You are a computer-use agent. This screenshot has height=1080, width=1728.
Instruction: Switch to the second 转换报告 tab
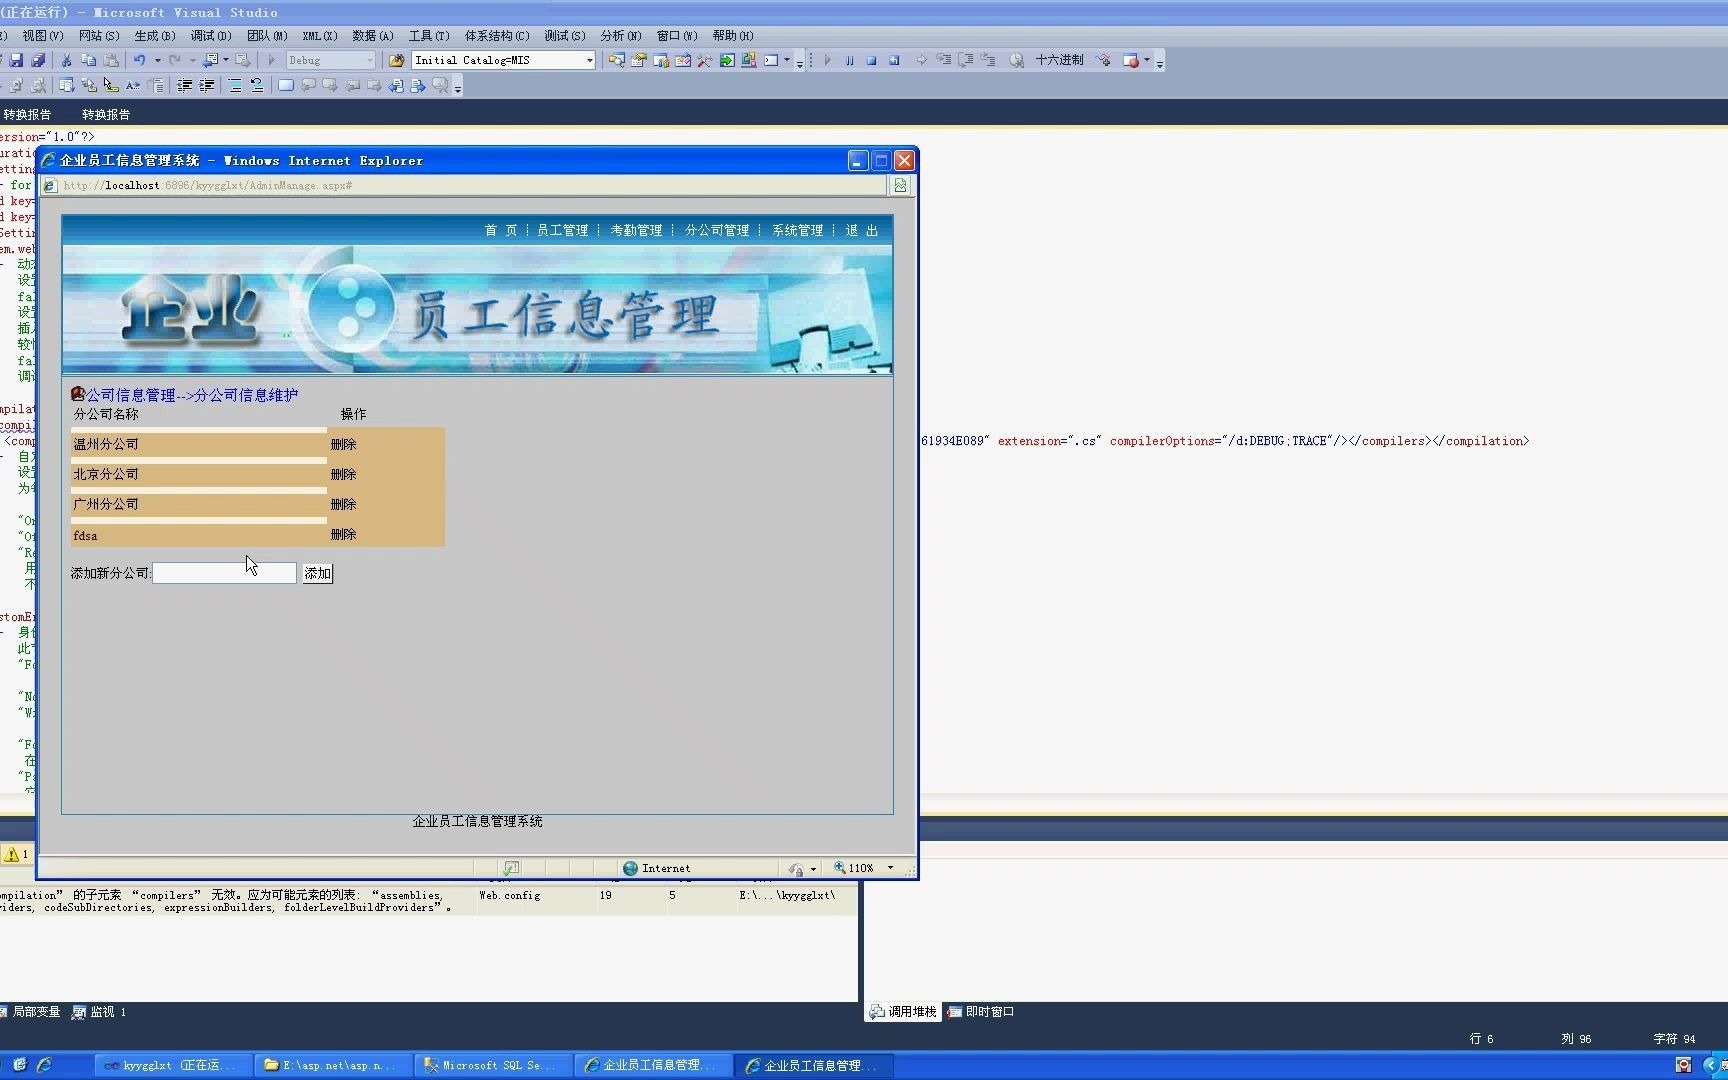pyautogui.click(x=106, y=114)
